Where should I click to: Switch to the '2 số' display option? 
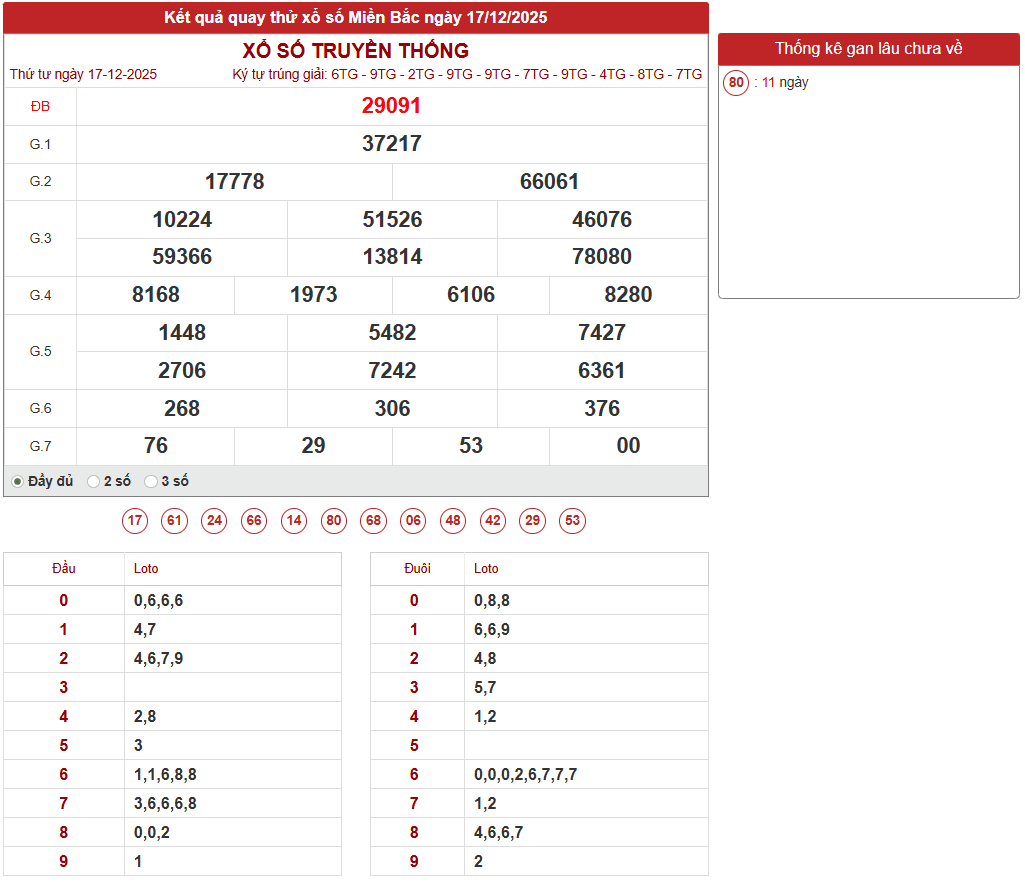tap(94, 482)
